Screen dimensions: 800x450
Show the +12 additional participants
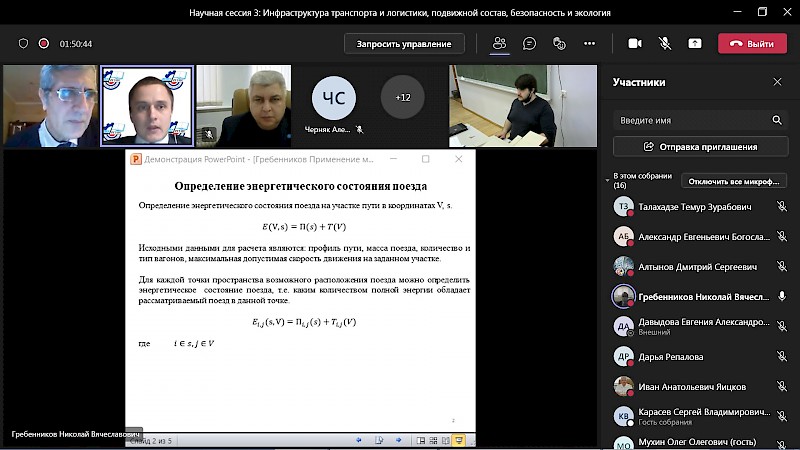click(x=402, y=98)
